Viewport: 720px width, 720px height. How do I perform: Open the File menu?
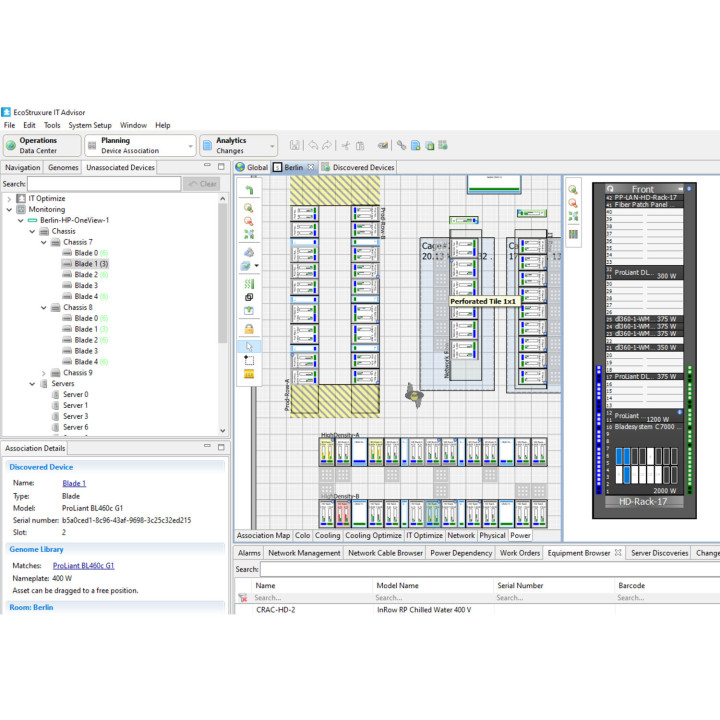pos(9,125)
